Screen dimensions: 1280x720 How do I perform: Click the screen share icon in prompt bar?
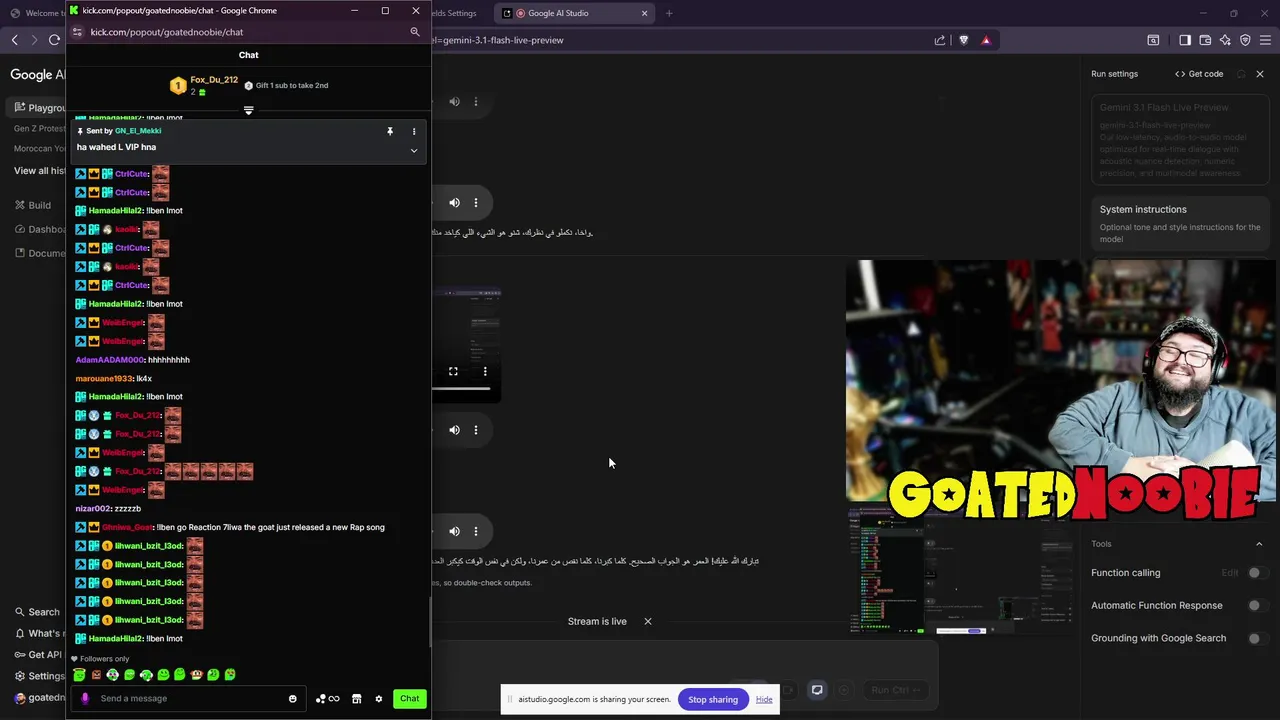click(817, 690)
